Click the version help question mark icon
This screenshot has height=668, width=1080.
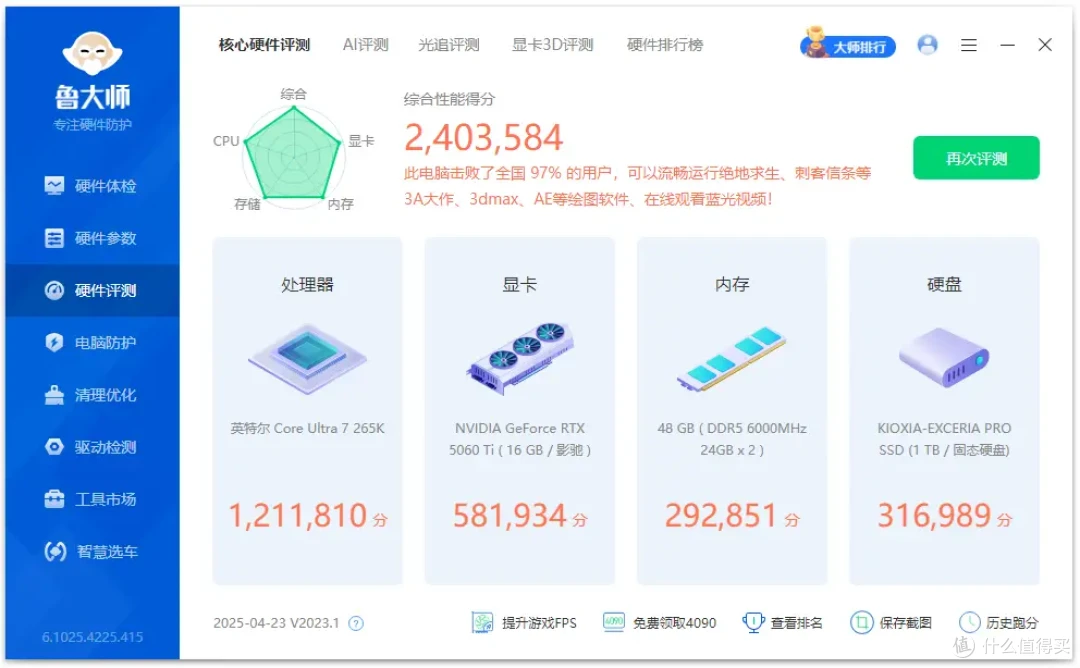click(x=356, y=624)
